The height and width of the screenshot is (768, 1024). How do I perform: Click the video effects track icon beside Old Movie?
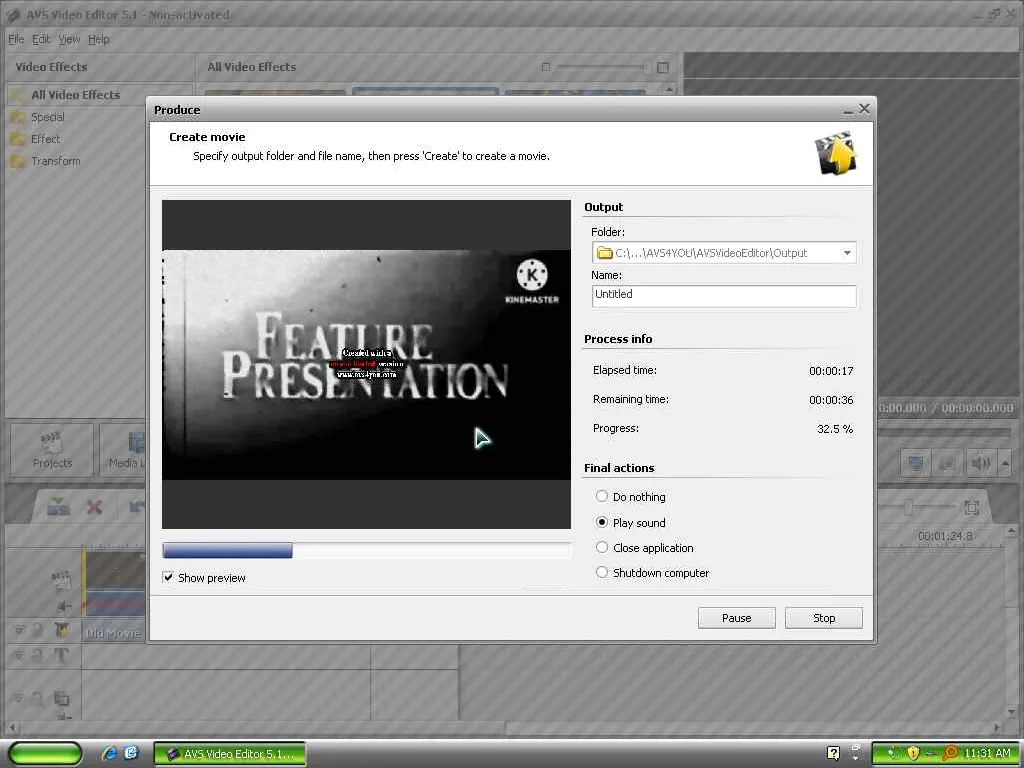point(62,630)
